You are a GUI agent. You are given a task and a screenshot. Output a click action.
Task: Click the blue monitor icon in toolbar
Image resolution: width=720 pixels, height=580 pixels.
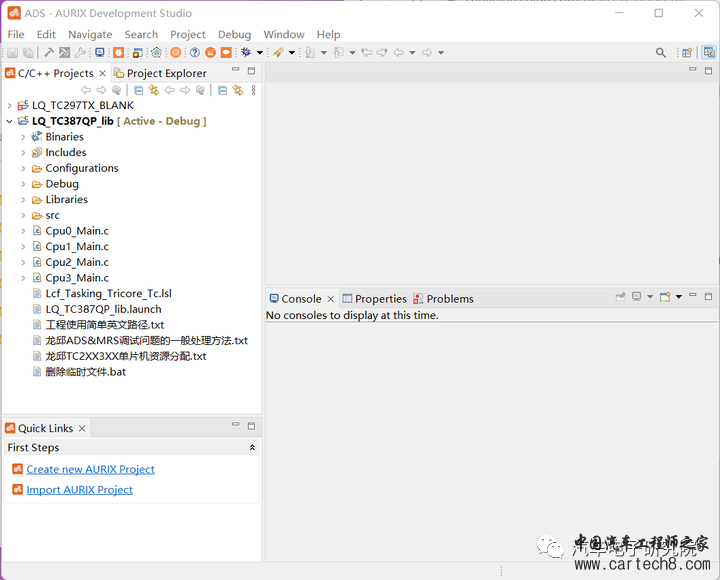(100, 52)
